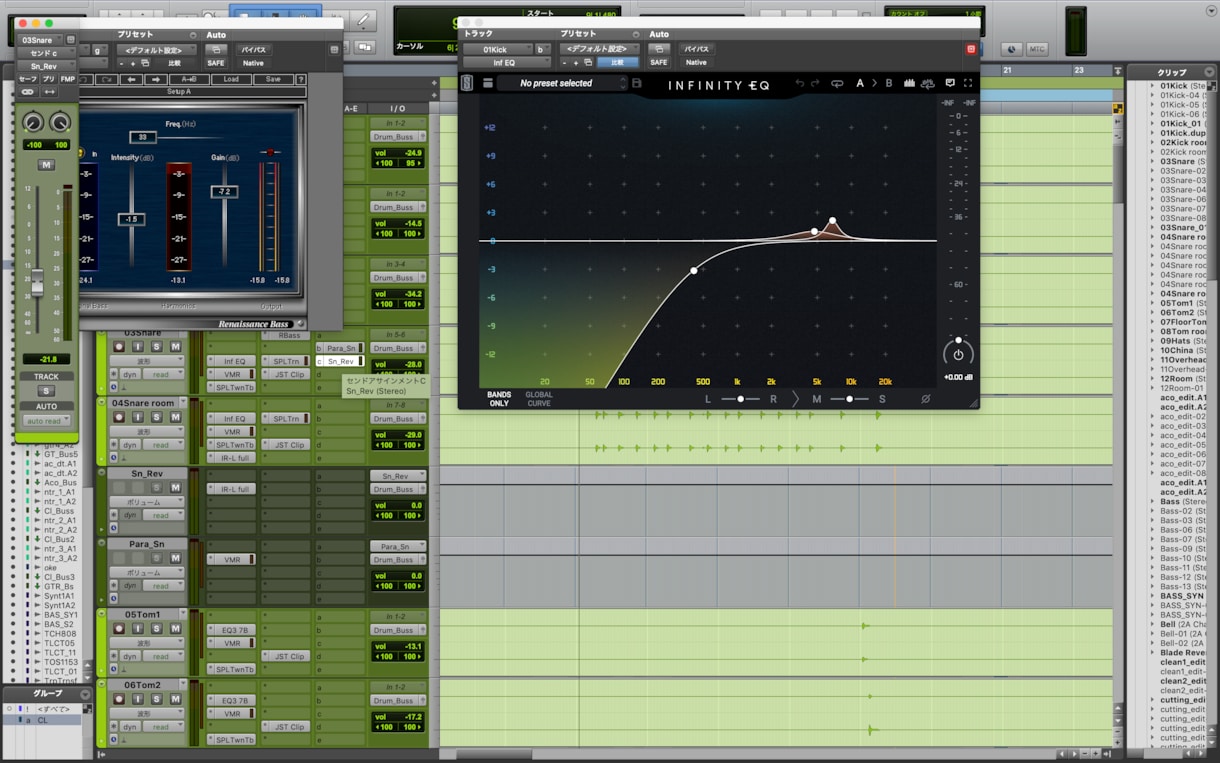Open Sn_Rev output selector on Sn_Rev track
1220x763 pixels.
(397, 476)
